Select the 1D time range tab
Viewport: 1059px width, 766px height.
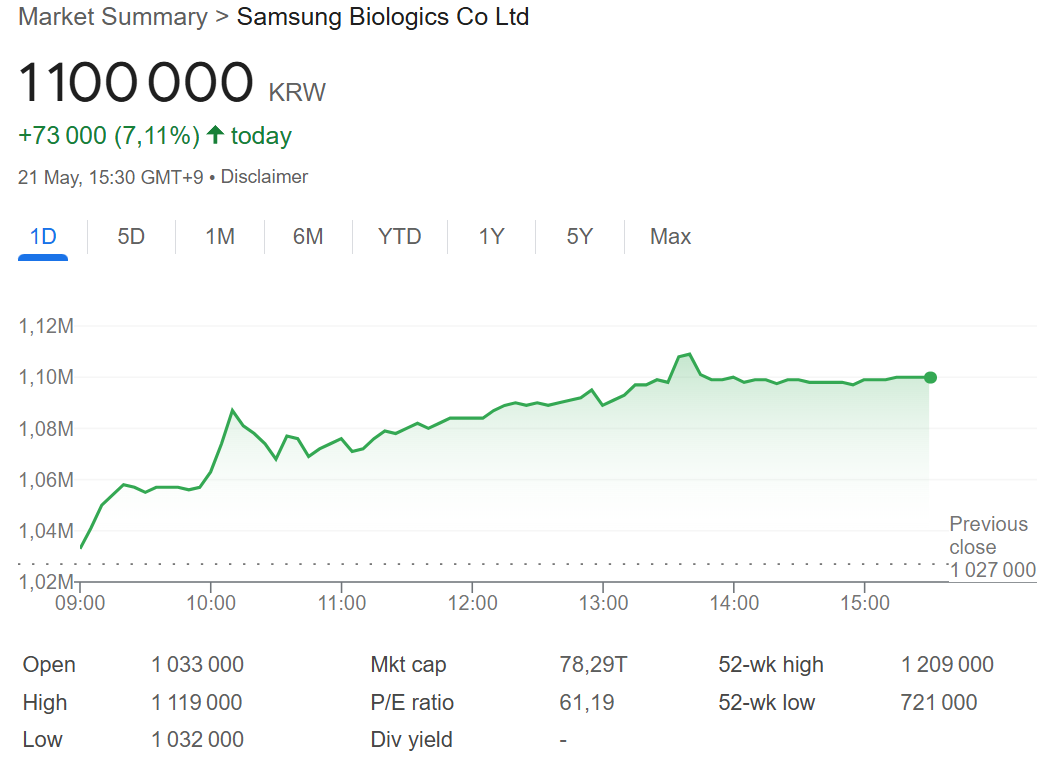[43, 237]
